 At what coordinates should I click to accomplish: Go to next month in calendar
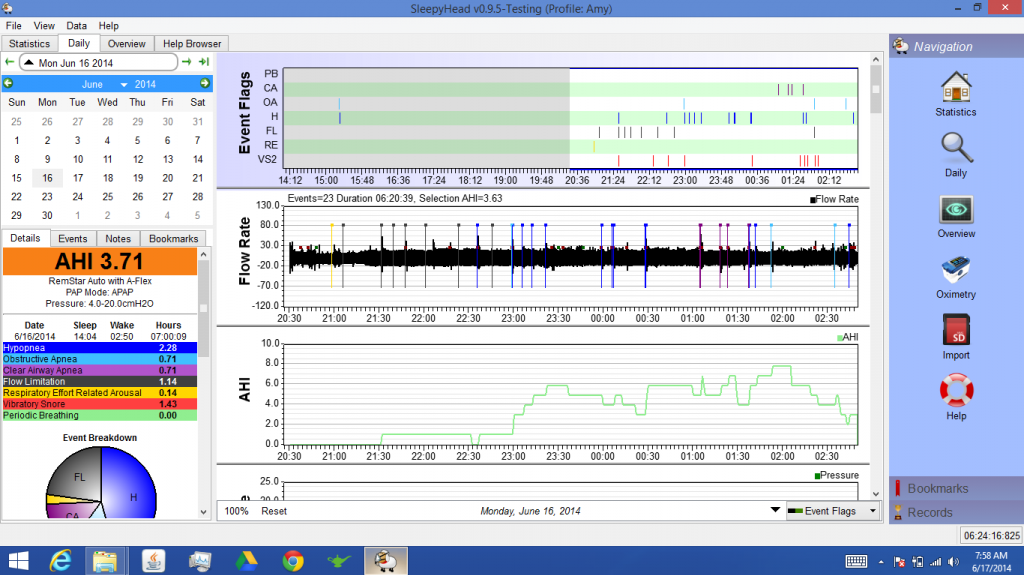point(204,84)
